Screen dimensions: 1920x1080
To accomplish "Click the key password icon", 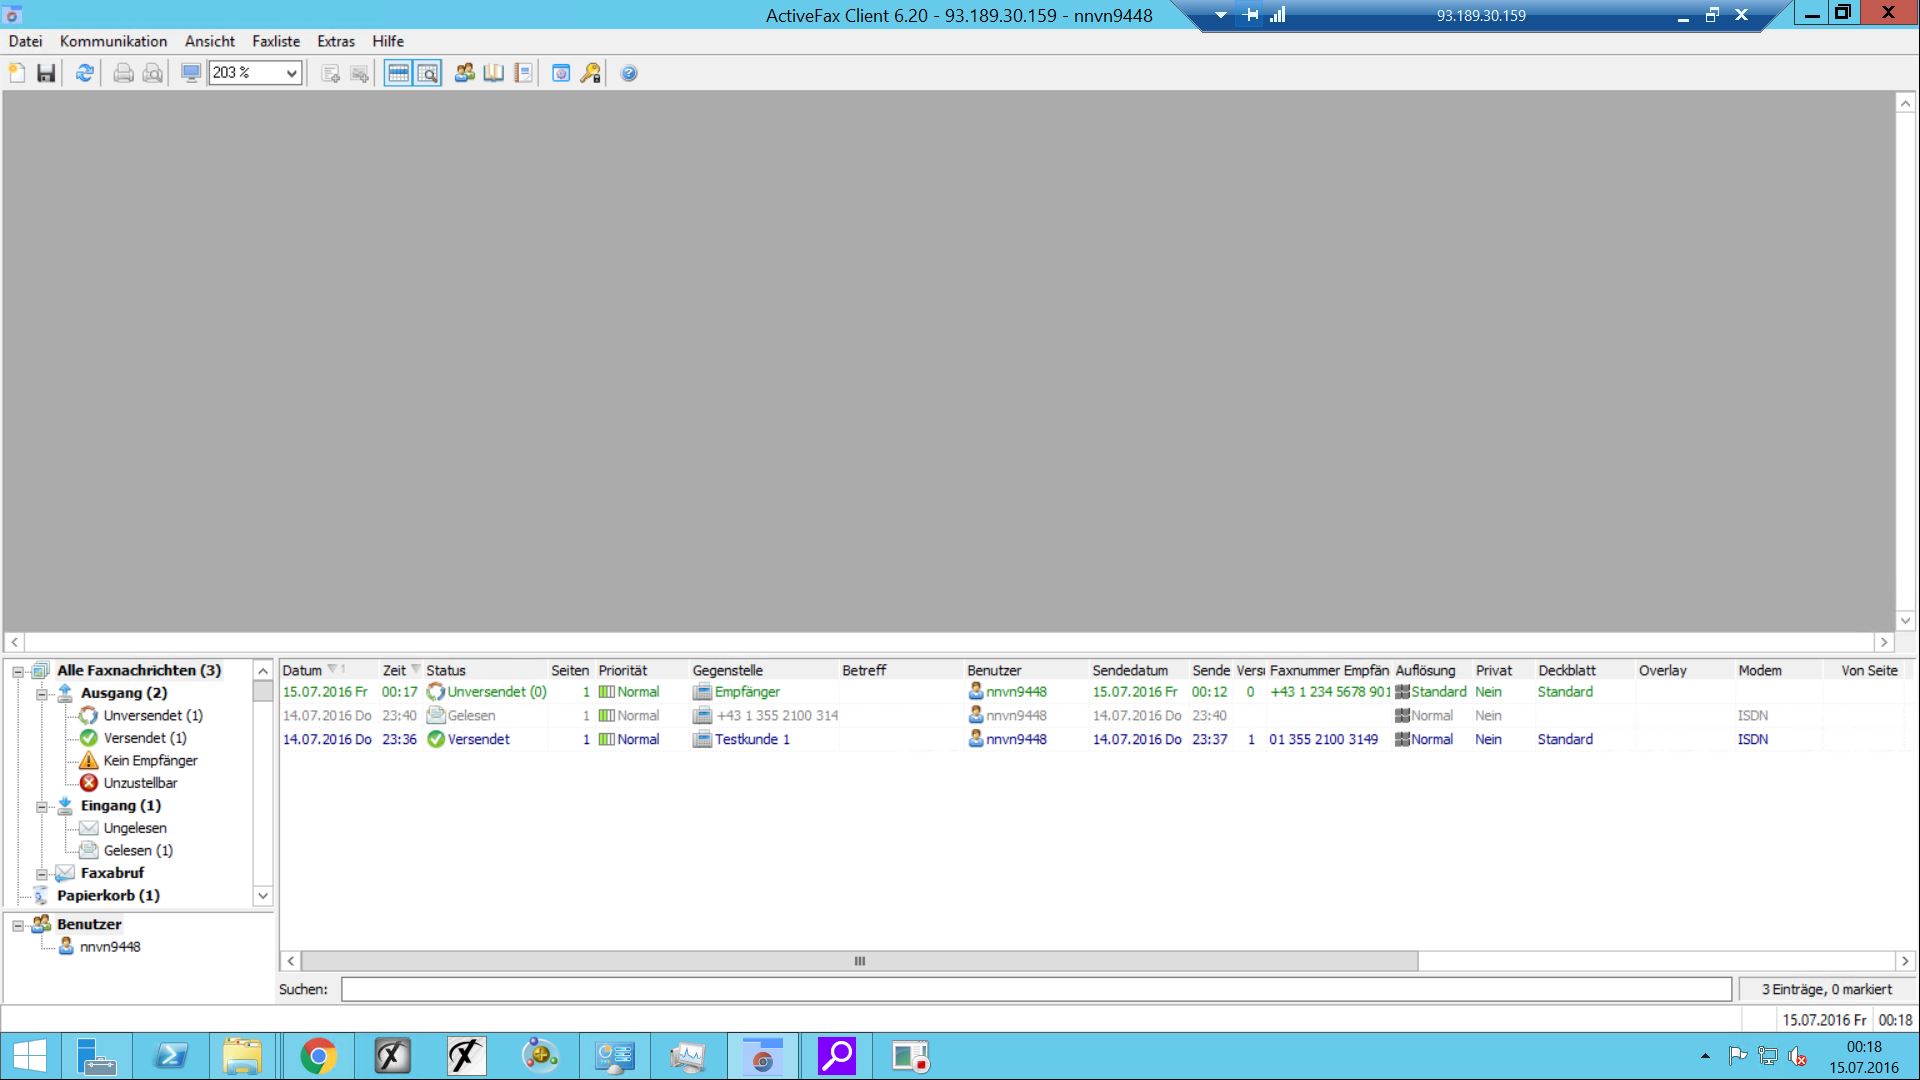I will point(591,73).
